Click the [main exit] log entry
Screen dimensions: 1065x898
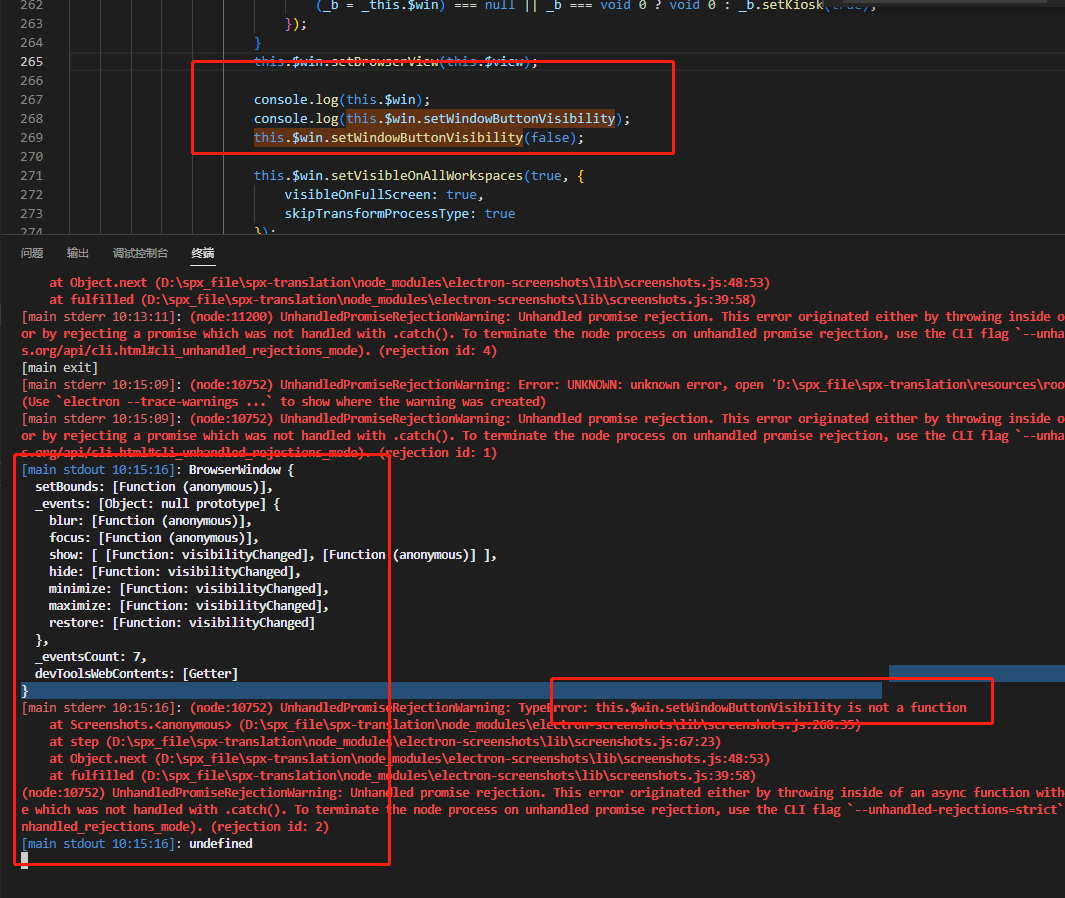pyautogui.click(x=48, y=367)
